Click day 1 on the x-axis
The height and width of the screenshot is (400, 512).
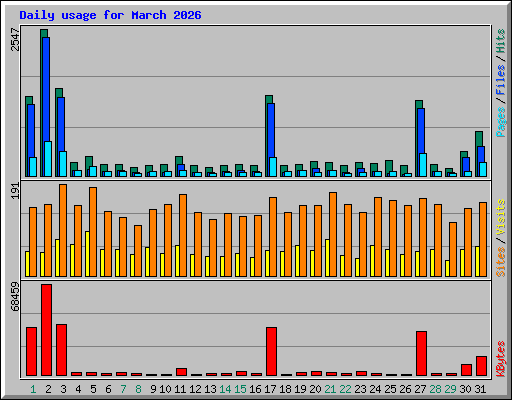33,389
